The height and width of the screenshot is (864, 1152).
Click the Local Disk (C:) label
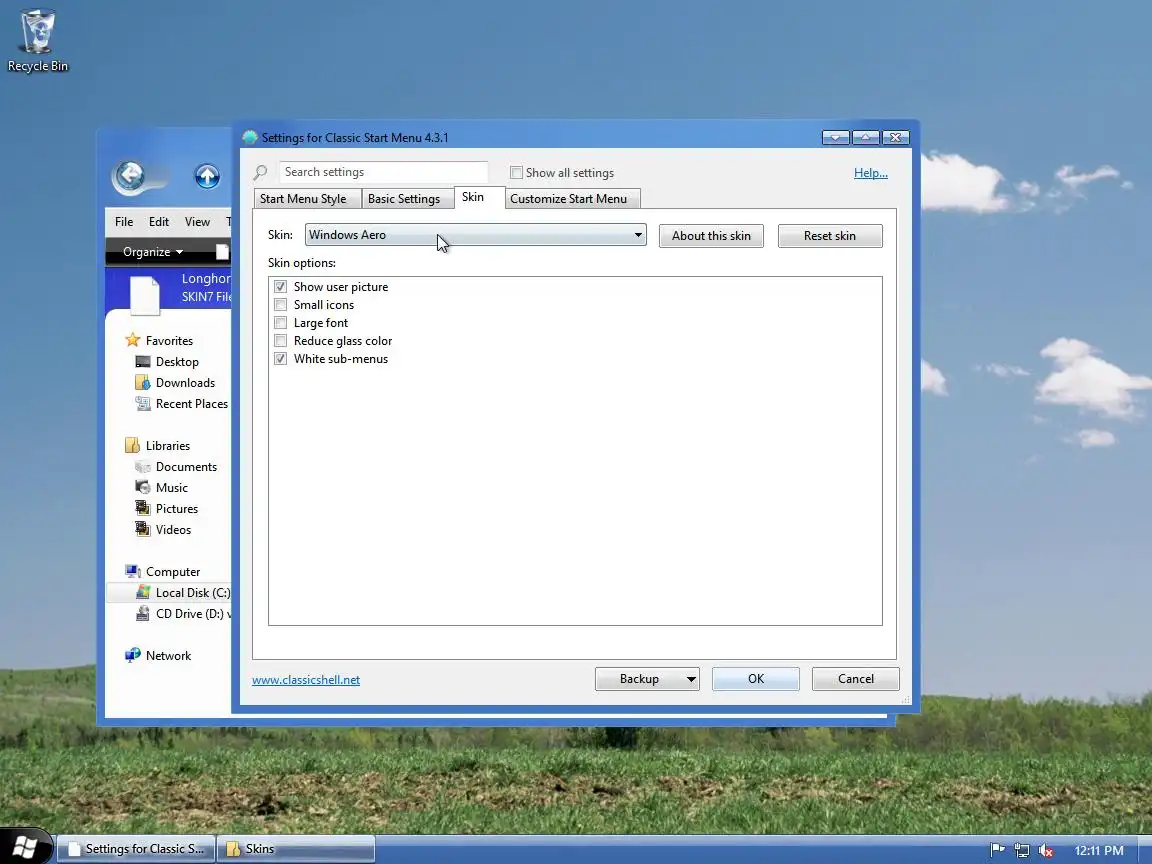[x=192, y=592]
